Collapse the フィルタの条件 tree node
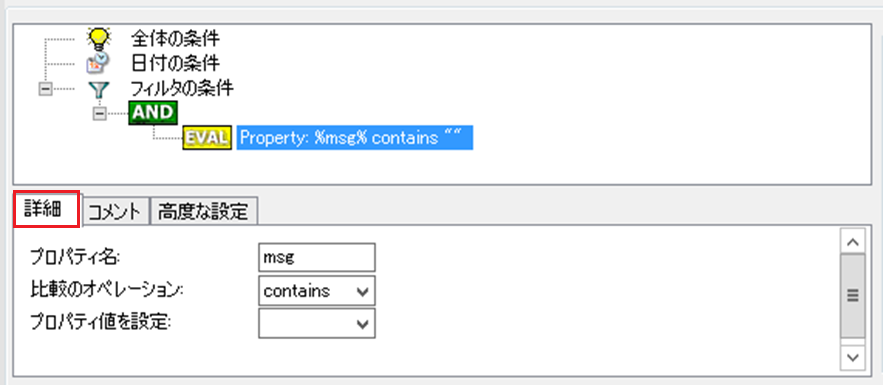The image size is (883, 385). pyautogui.click(x=46, y=89)
